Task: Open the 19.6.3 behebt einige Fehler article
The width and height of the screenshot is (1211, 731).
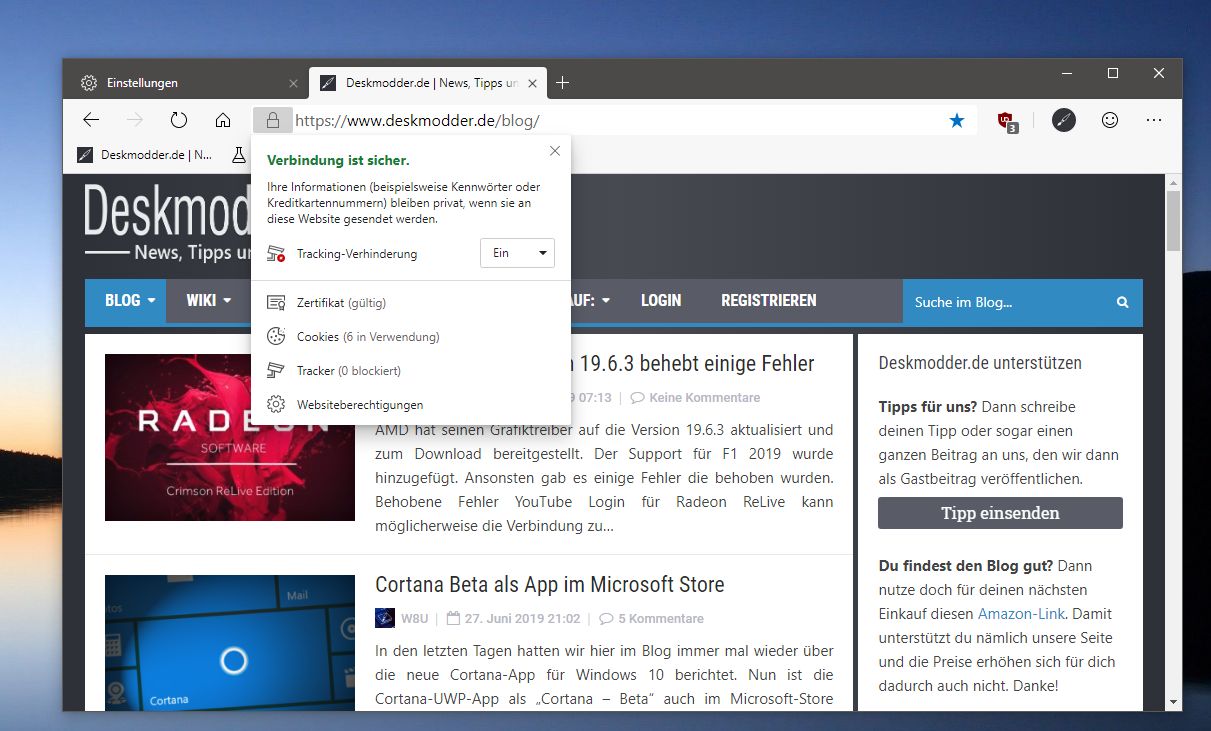Action: [693, 363]
